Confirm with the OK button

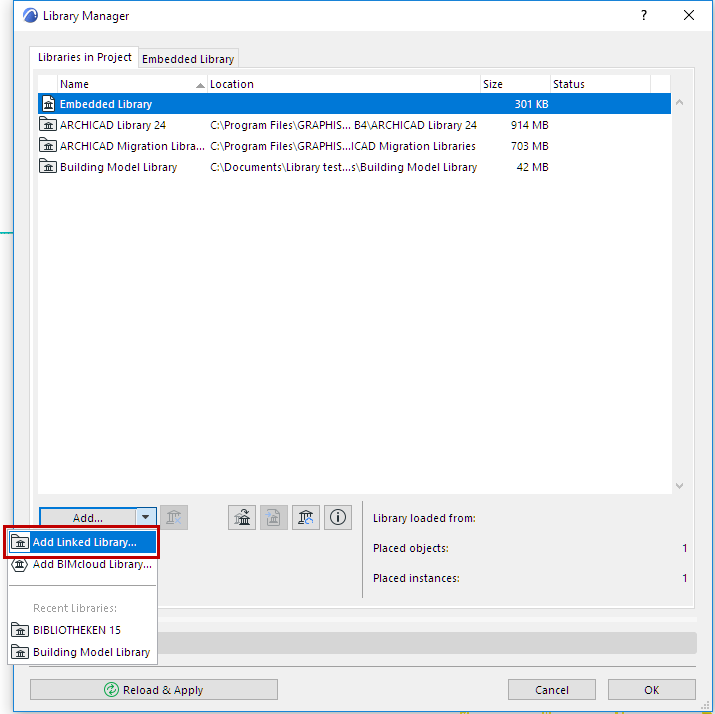tap(652, 689)
